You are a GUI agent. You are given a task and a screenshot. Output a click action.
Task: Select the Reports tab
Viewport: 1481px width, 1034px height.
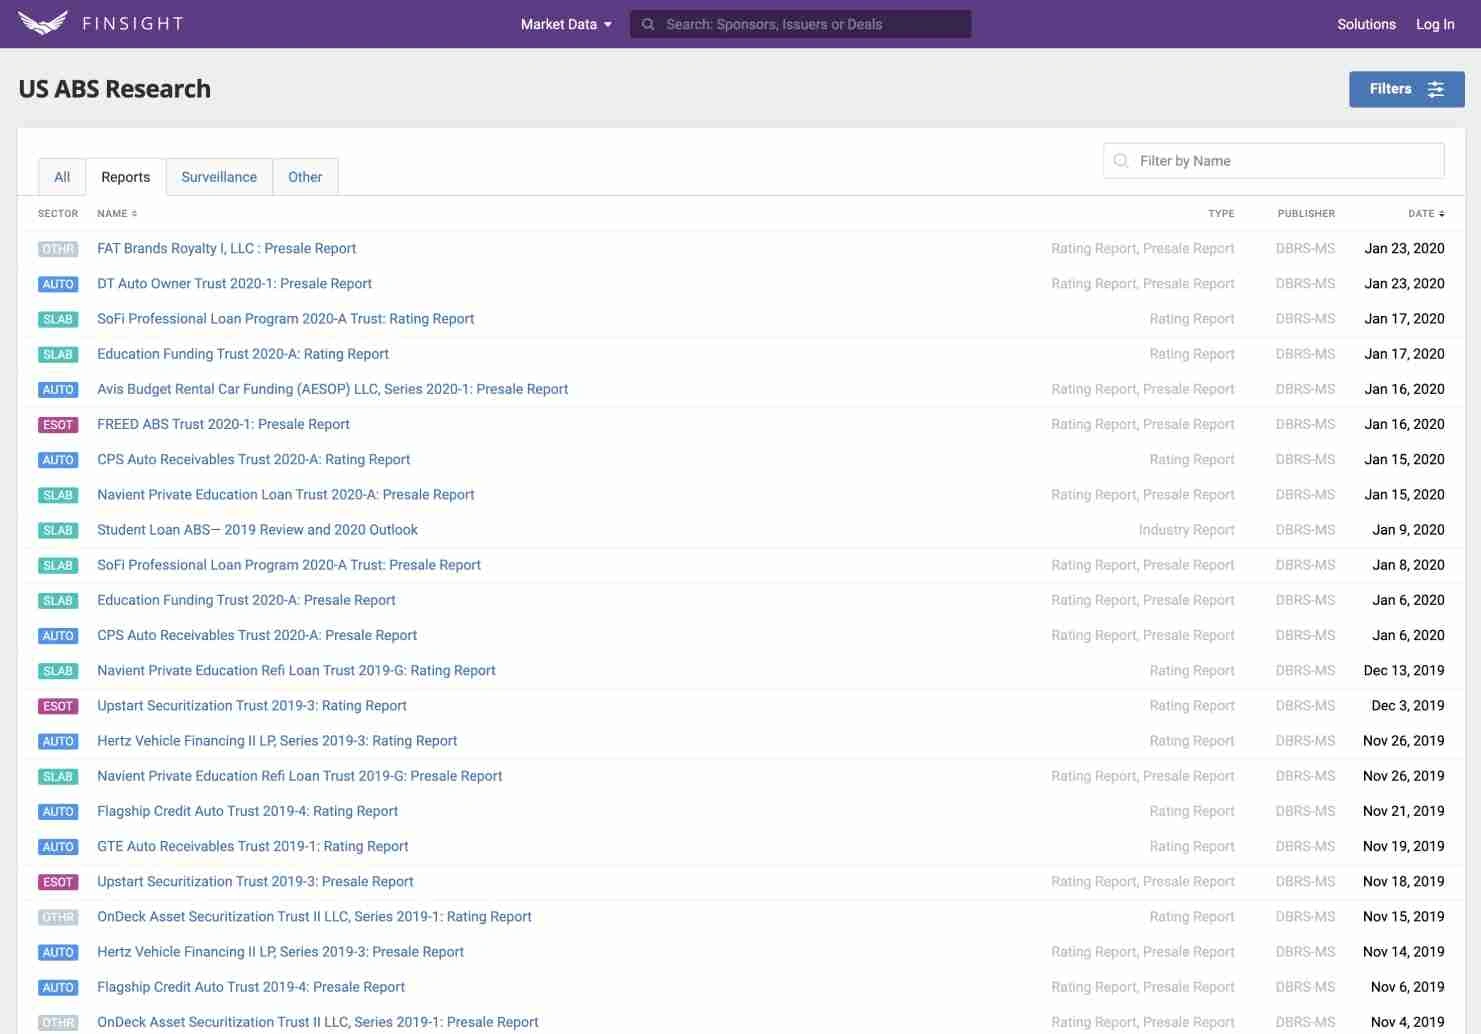[126, 177]
